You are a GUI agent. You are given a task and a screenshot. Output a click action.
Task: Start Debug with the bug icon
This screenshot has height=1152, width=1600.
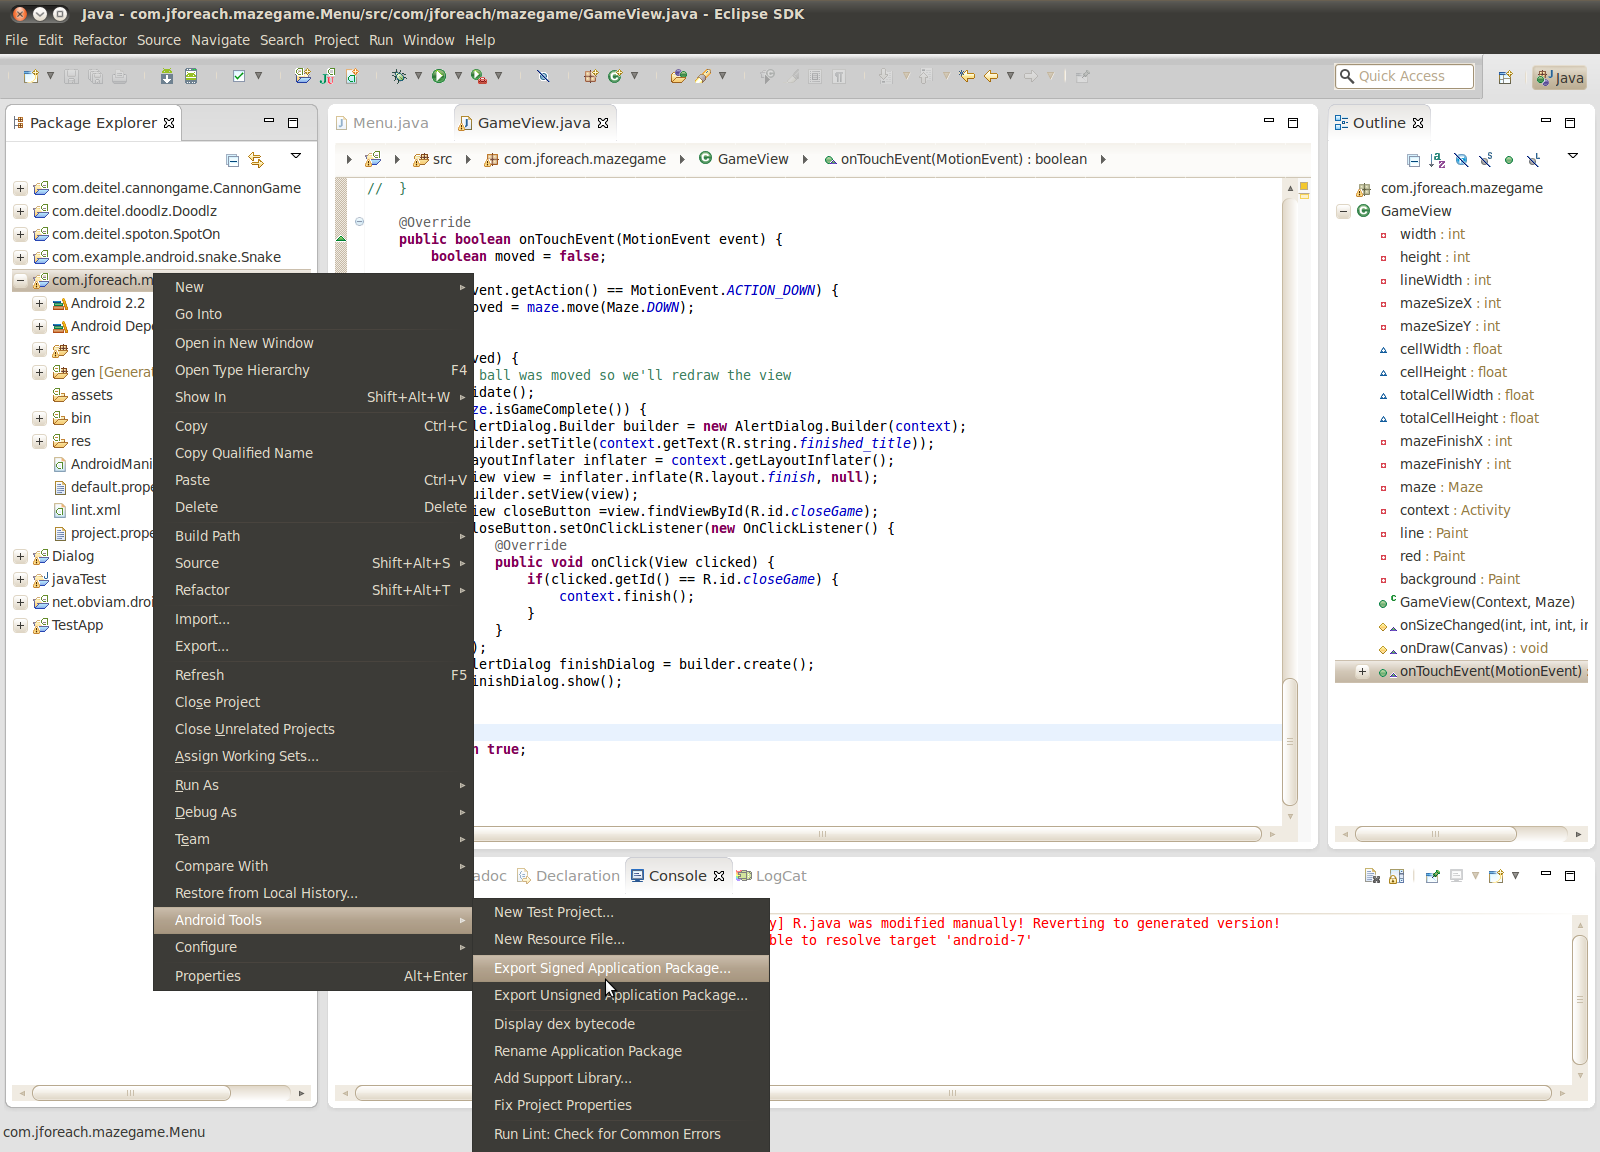point(399,76)
